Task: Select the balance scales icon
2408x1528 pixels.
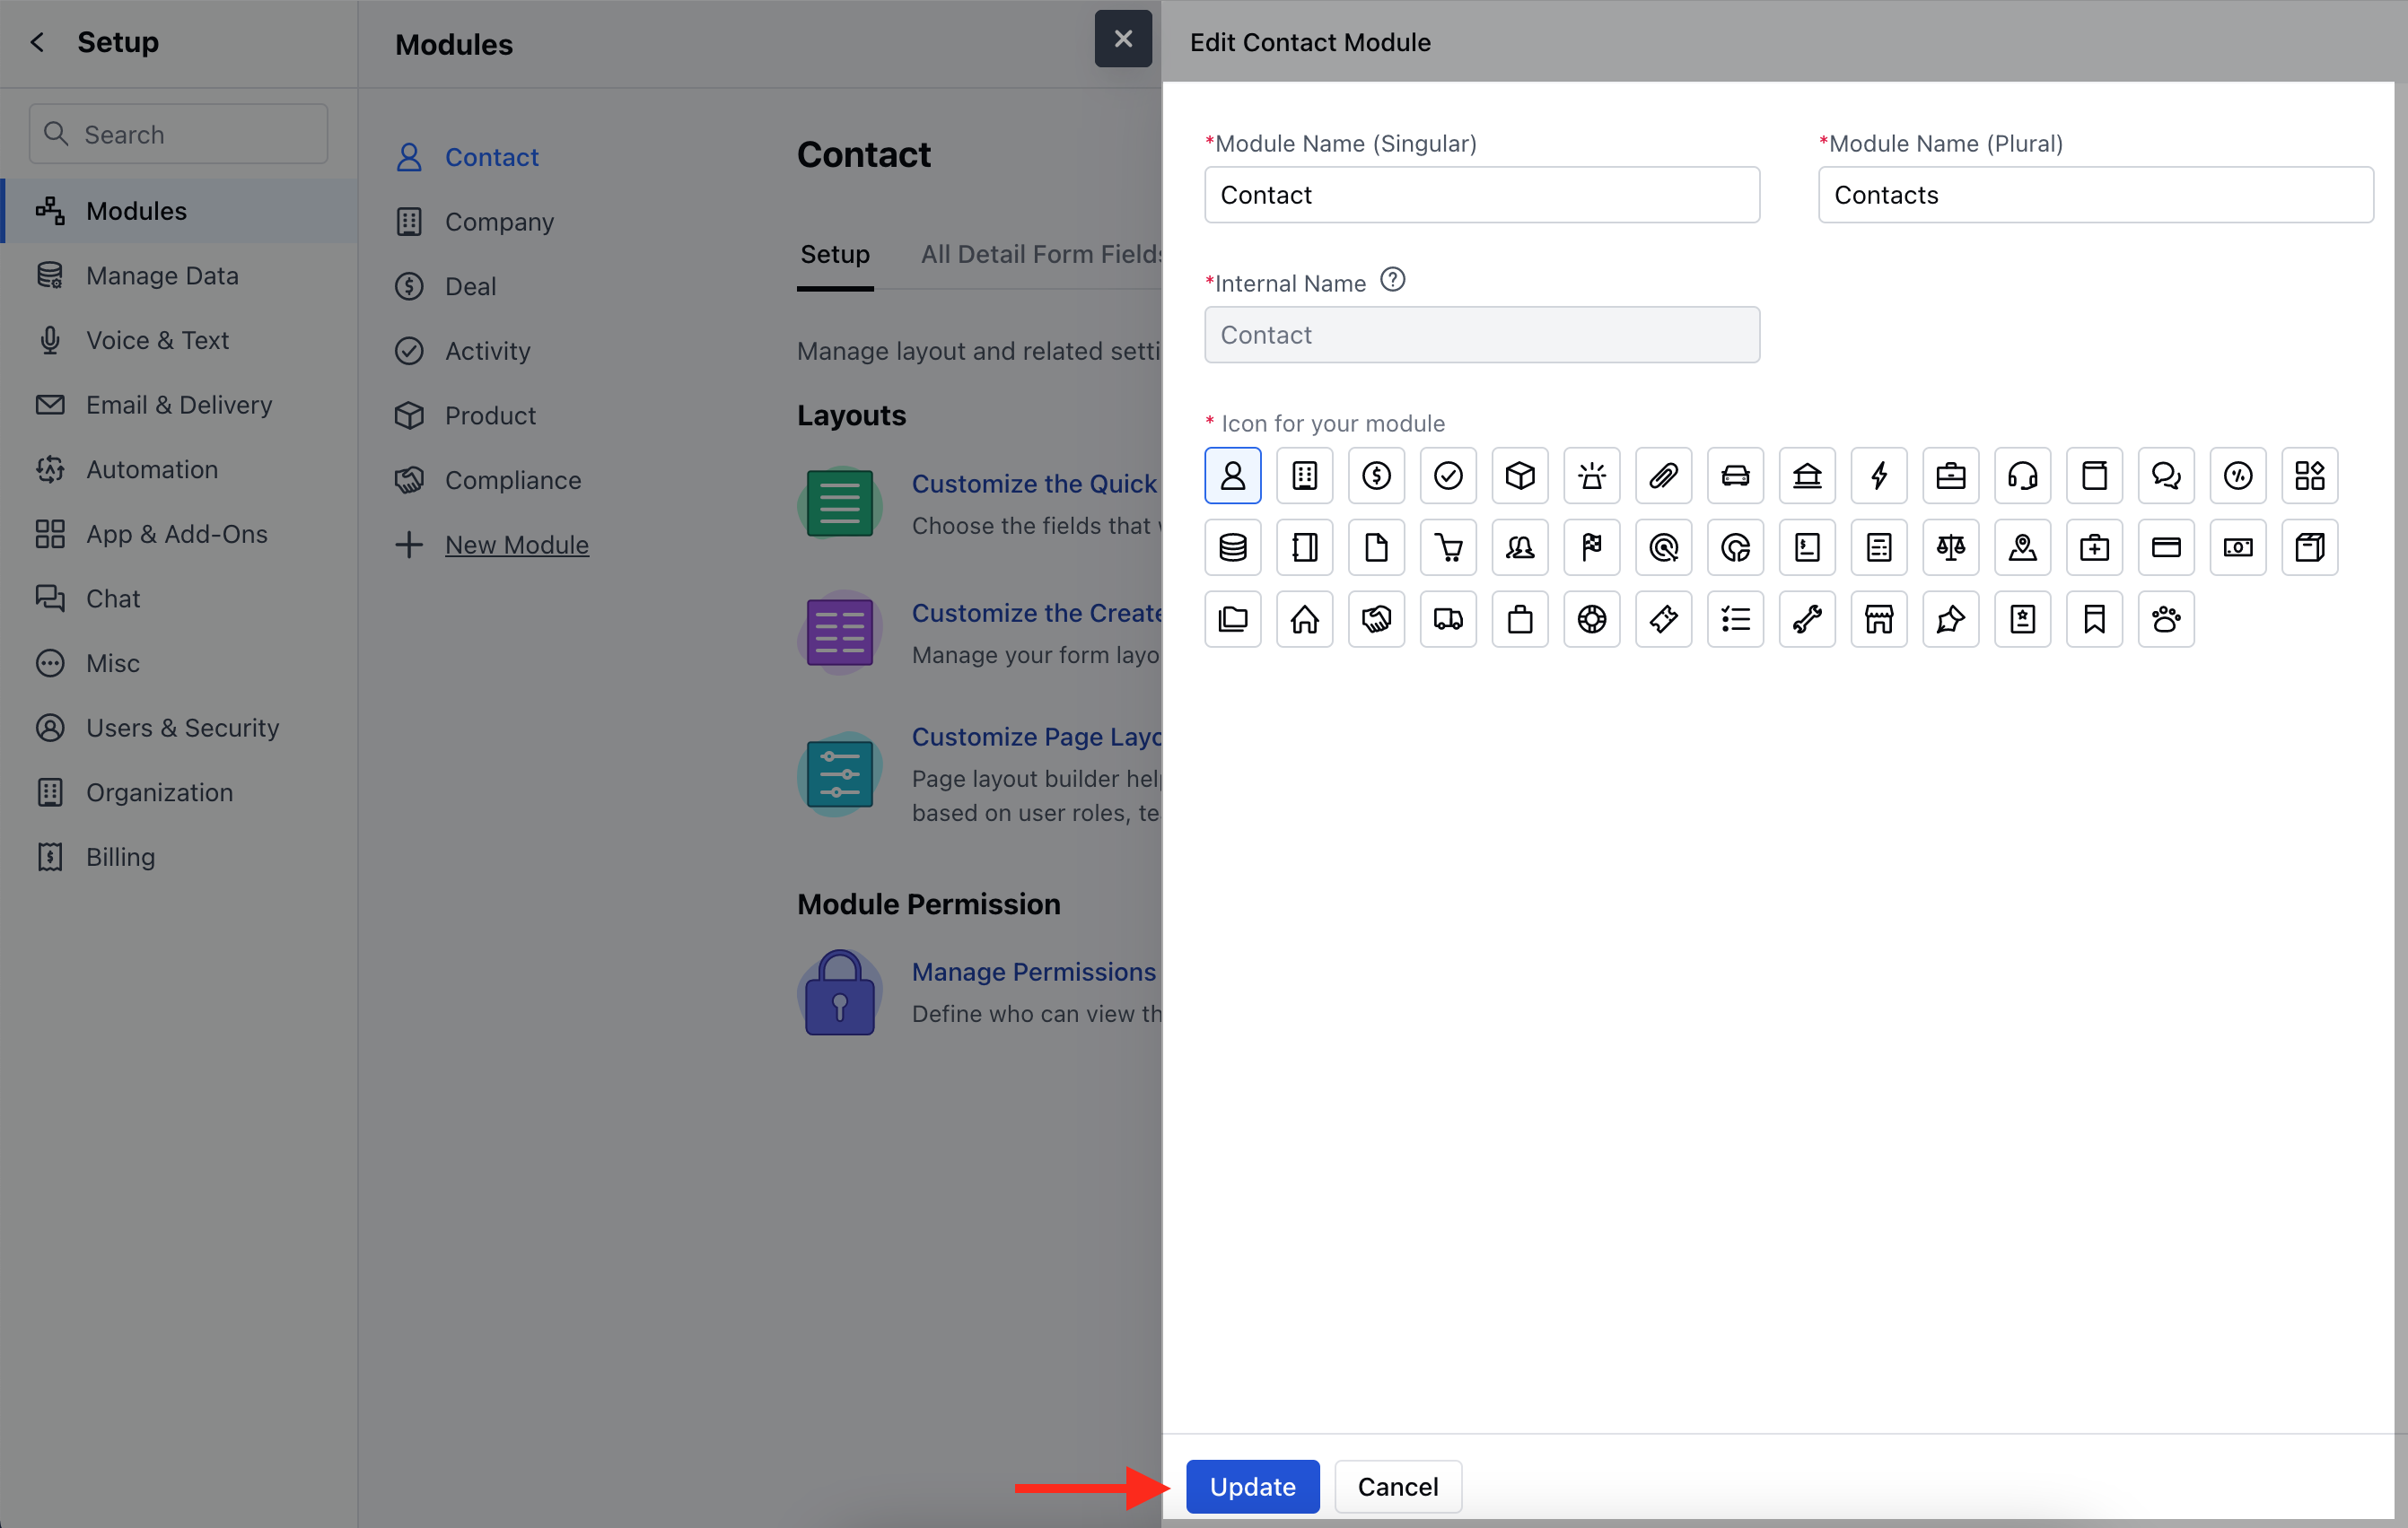Action: [1950, 547]
